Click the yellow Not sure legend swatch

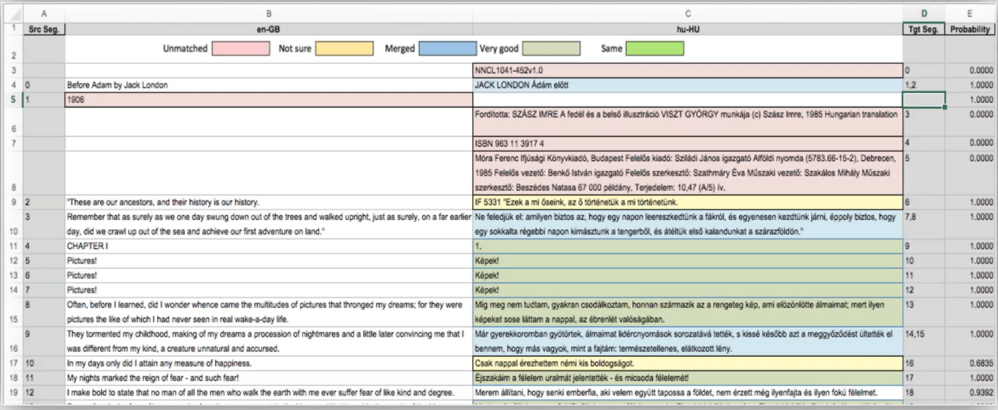pyautogui.click(x=344, y=48)
